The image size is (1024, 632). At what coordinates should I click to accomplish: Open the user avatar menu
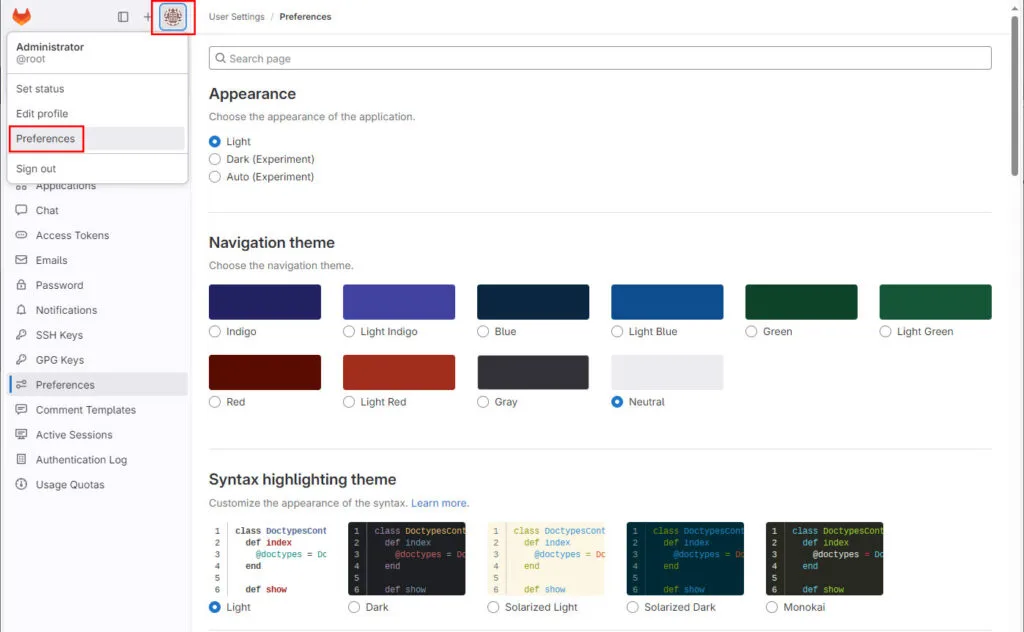pyautogui.click(x=173, y=17)
